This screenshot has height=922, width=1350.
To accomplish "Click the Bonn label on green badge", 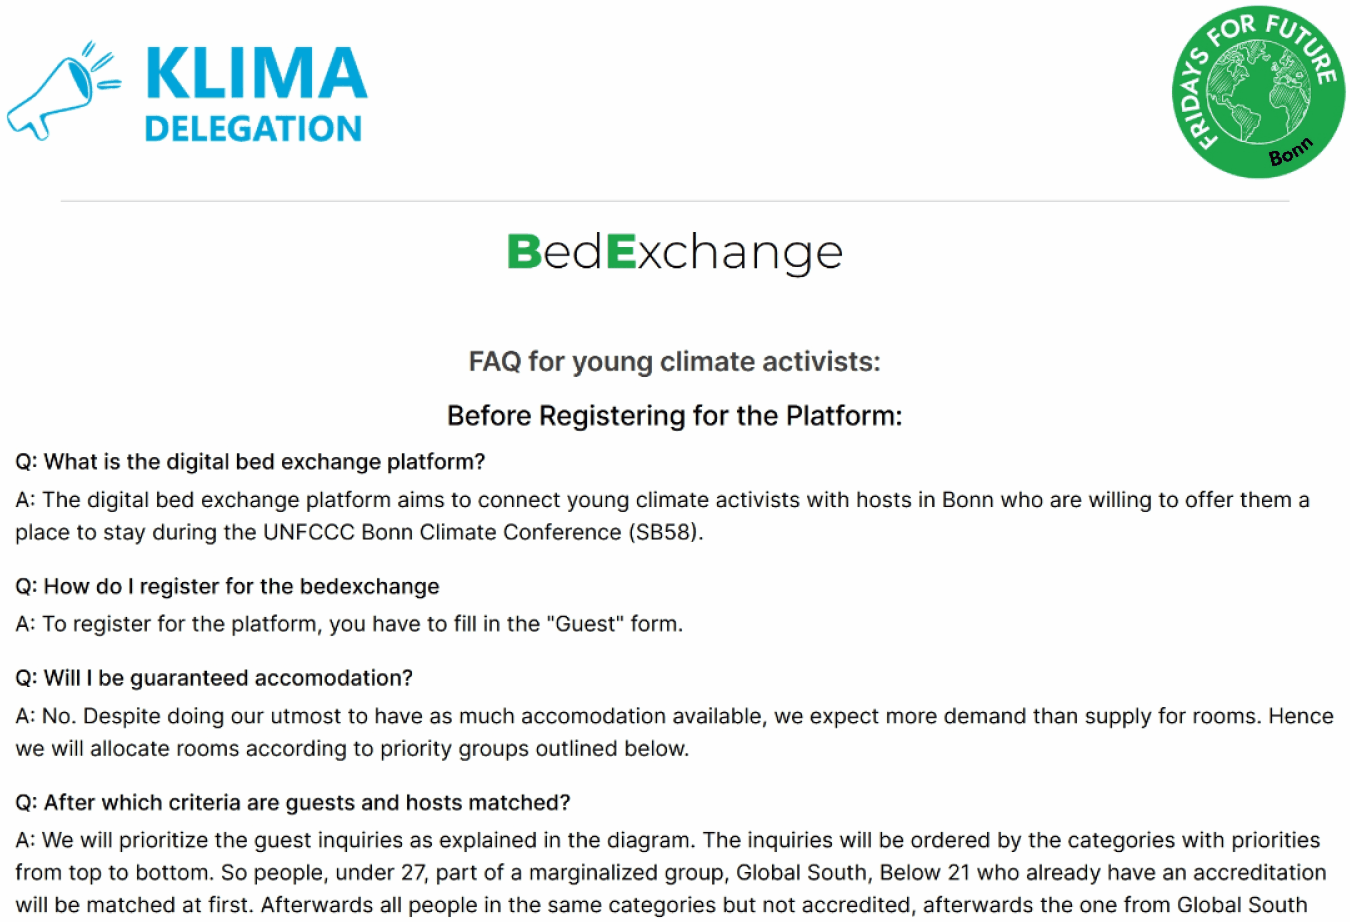I will click(1290, 153).
